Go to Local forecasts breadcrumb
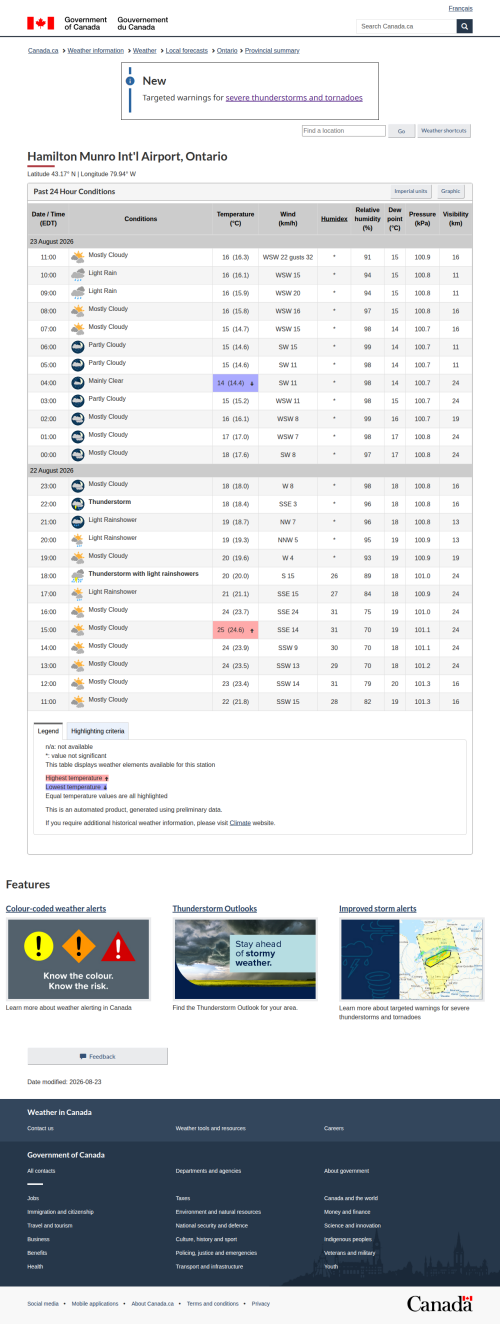The image size is (500, 1324). pyautogui.click(x=186, y=50)
